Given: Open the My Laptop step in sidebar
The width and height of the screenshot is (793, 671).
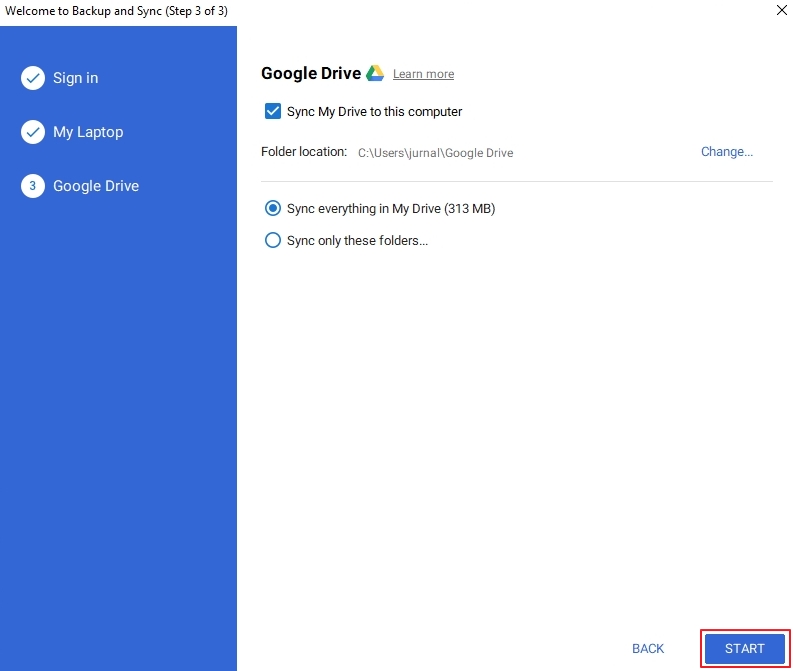Looking at the screenshot, I should pos(88,132).
